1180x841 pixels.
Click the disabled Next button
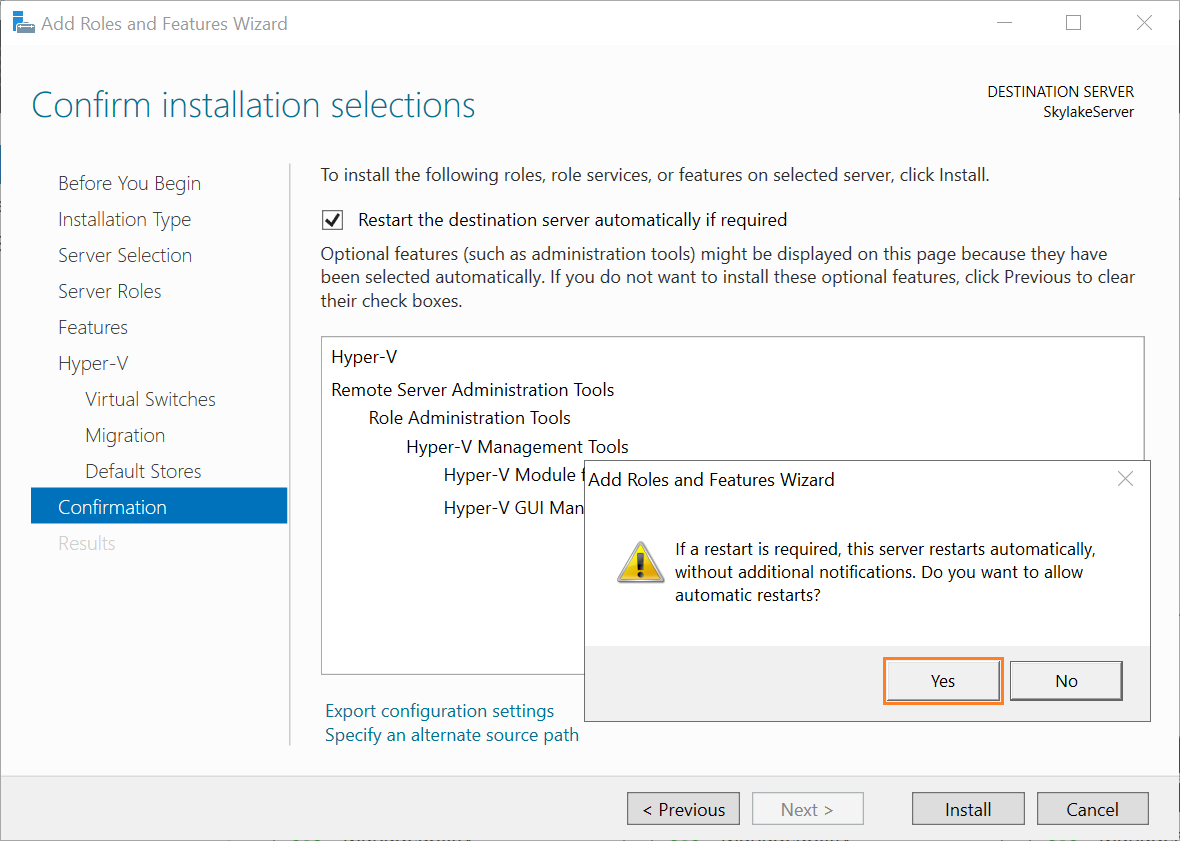click(x=807, y=809)
